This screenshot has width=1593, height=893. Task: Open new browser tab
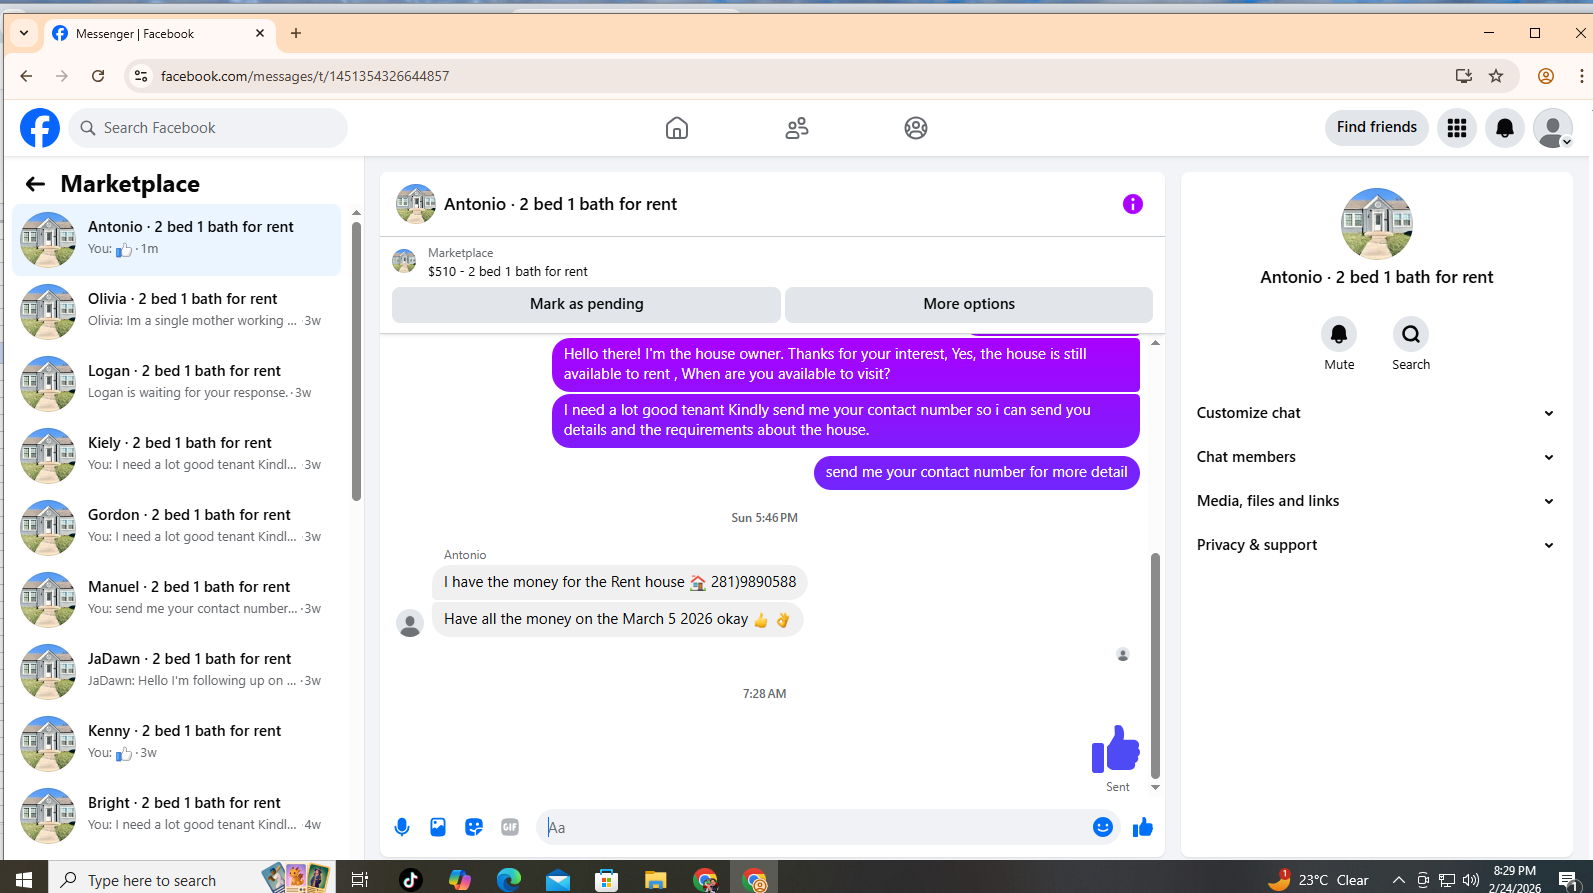(x=296, y=33)
